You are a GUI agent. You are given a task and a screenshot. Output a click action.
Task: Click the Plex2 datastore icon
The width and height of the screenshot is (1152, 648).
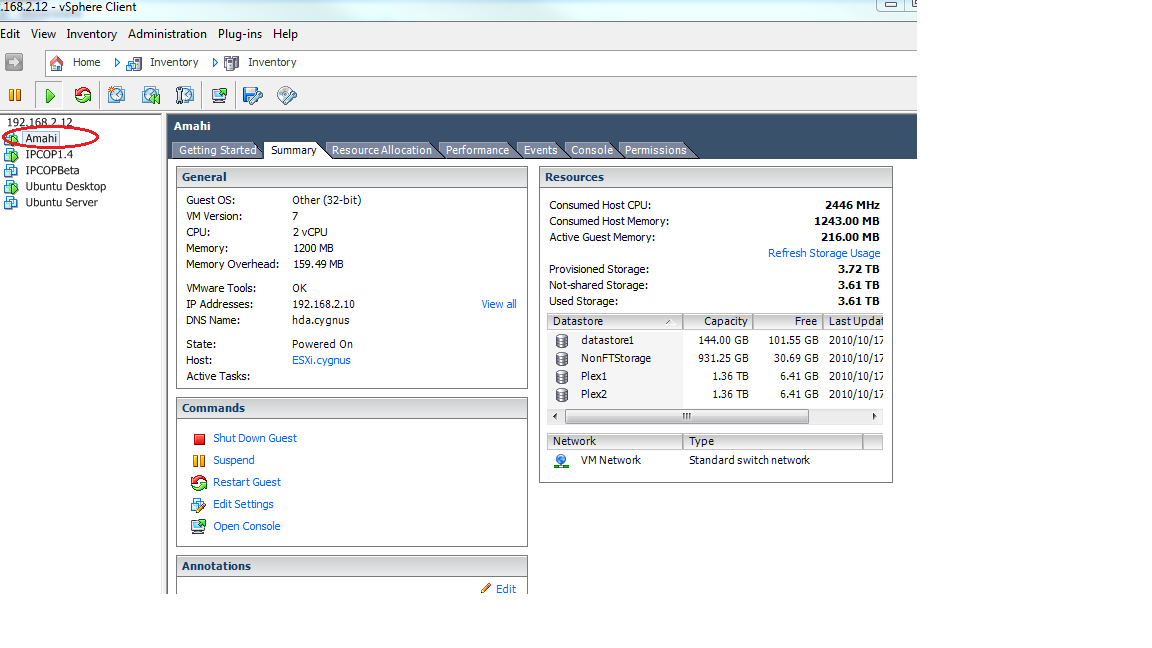[562, 395]
